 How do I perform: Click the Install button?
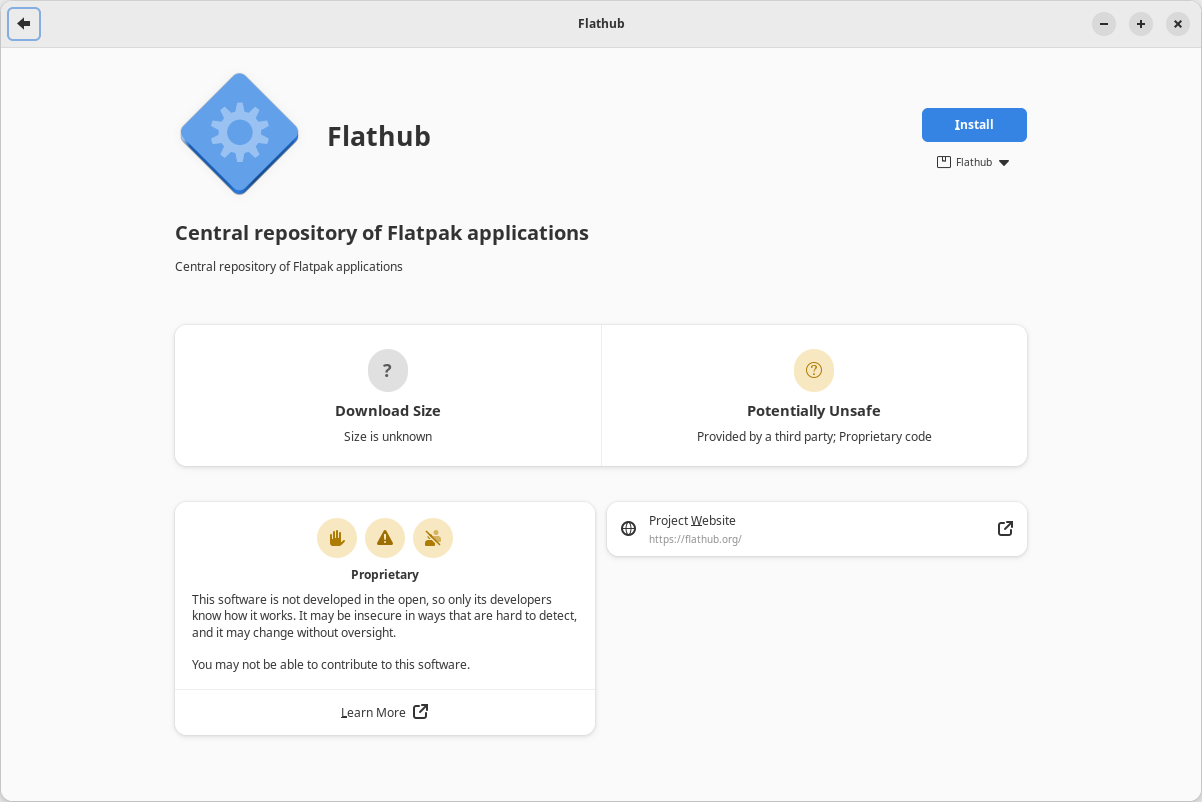click(x=973, y=124)
